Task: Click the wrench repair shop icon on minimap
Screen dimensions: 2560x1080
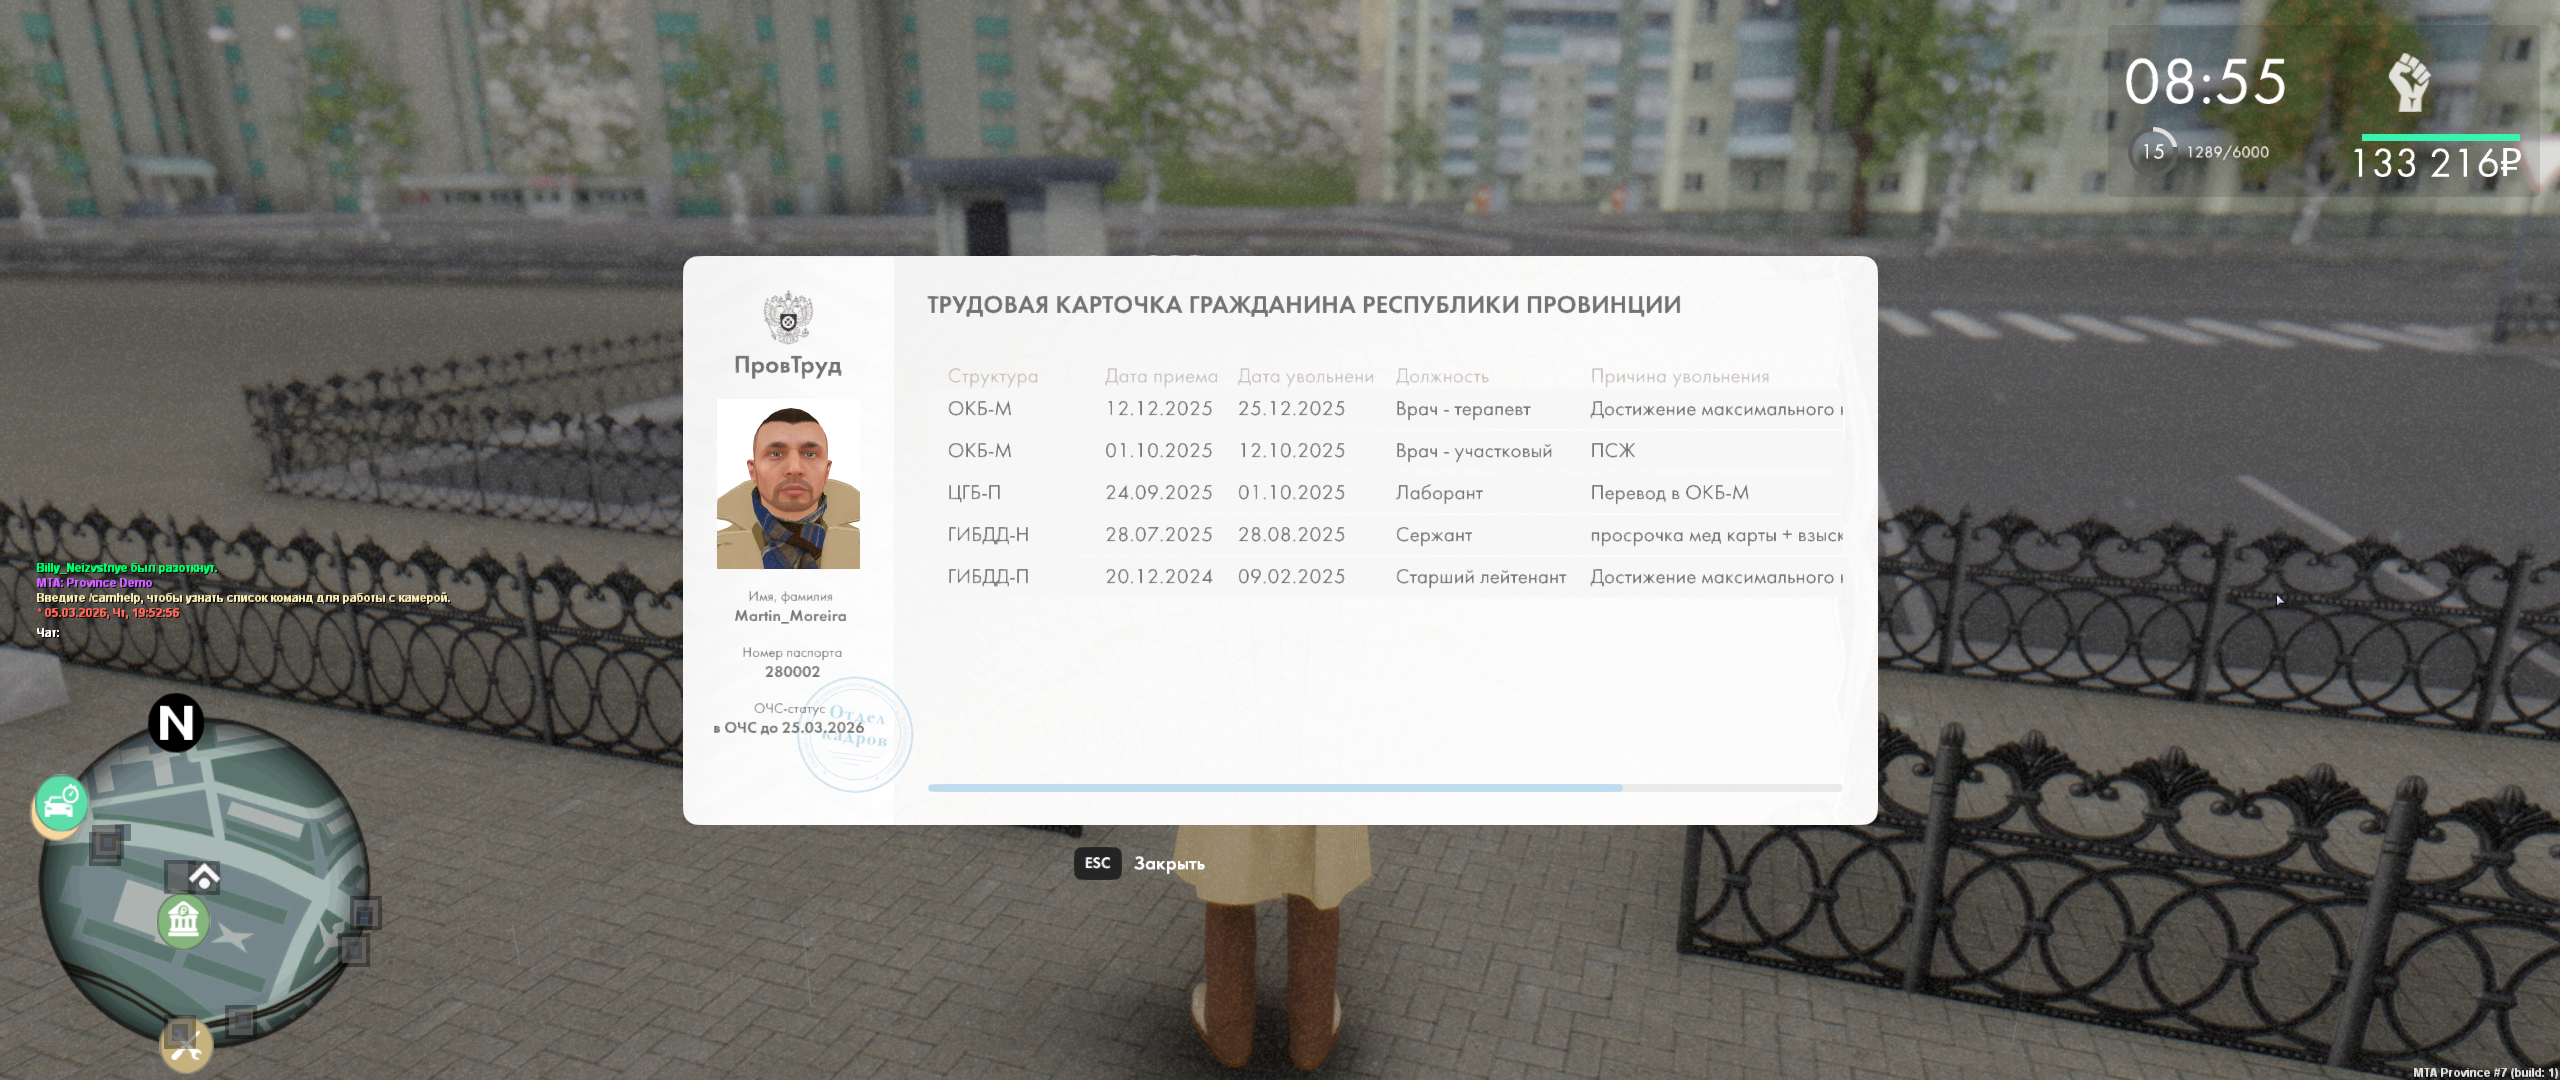Action: 186,1045
